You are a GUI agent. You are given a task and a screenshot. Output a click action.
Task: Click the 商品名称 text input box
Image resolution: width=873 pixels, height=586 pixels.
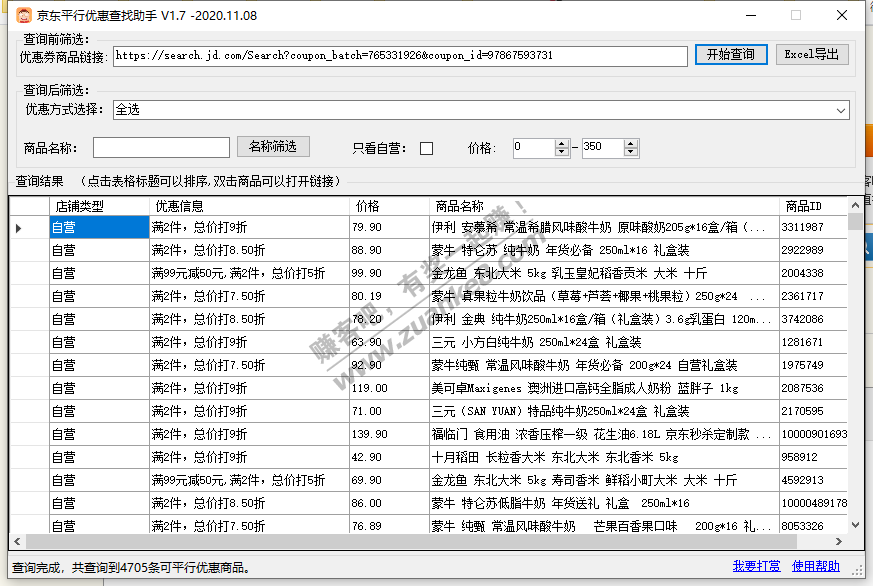tap(161, 147)
